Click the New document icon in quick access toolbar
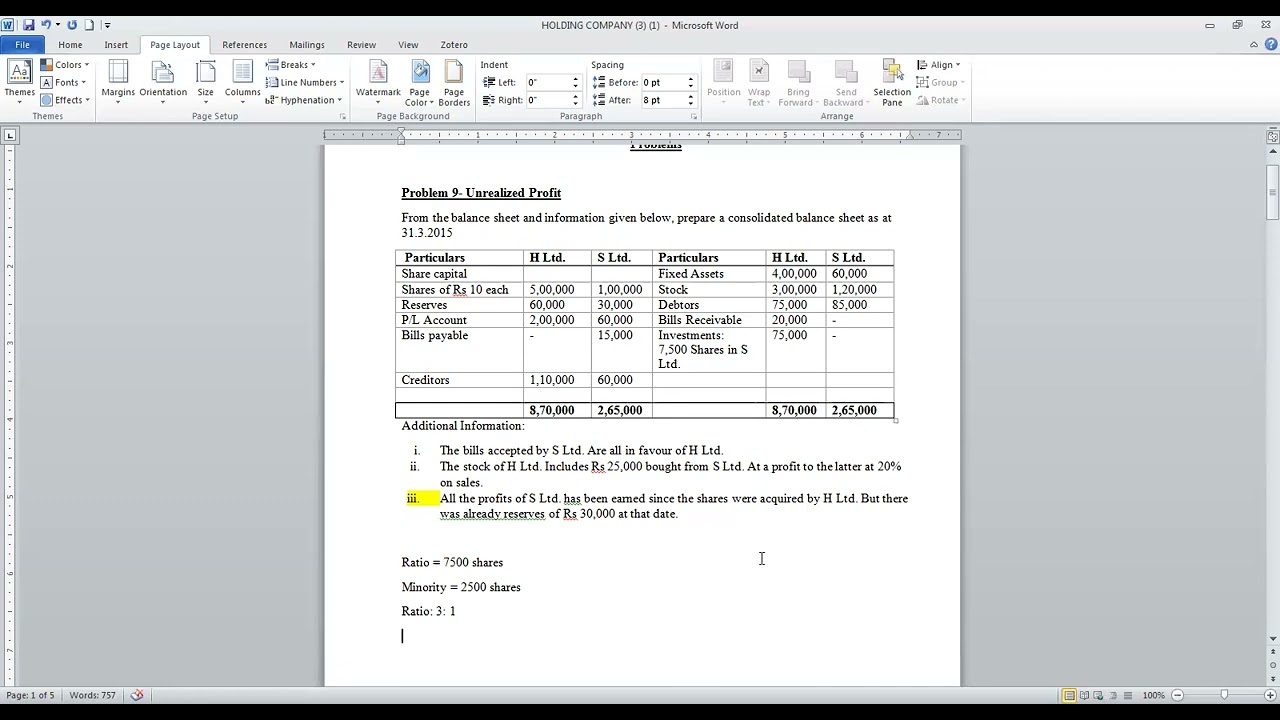Screen dimensions: 1280x720 89,25
